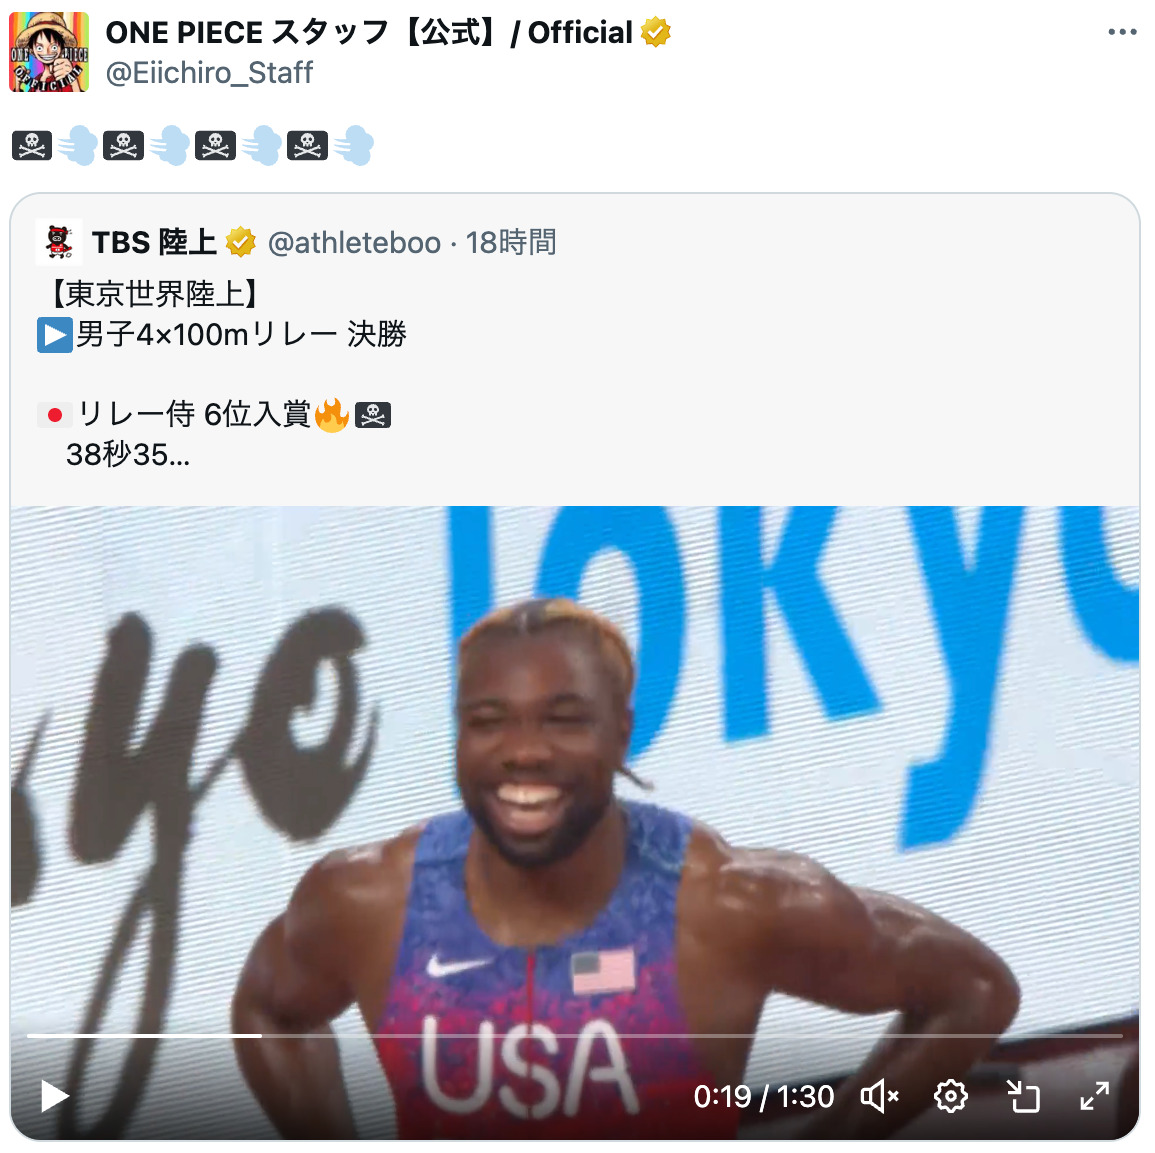Click the first pirate flag emoji in tweet
Screen dimensions: 1155x1153
point(32,146)
